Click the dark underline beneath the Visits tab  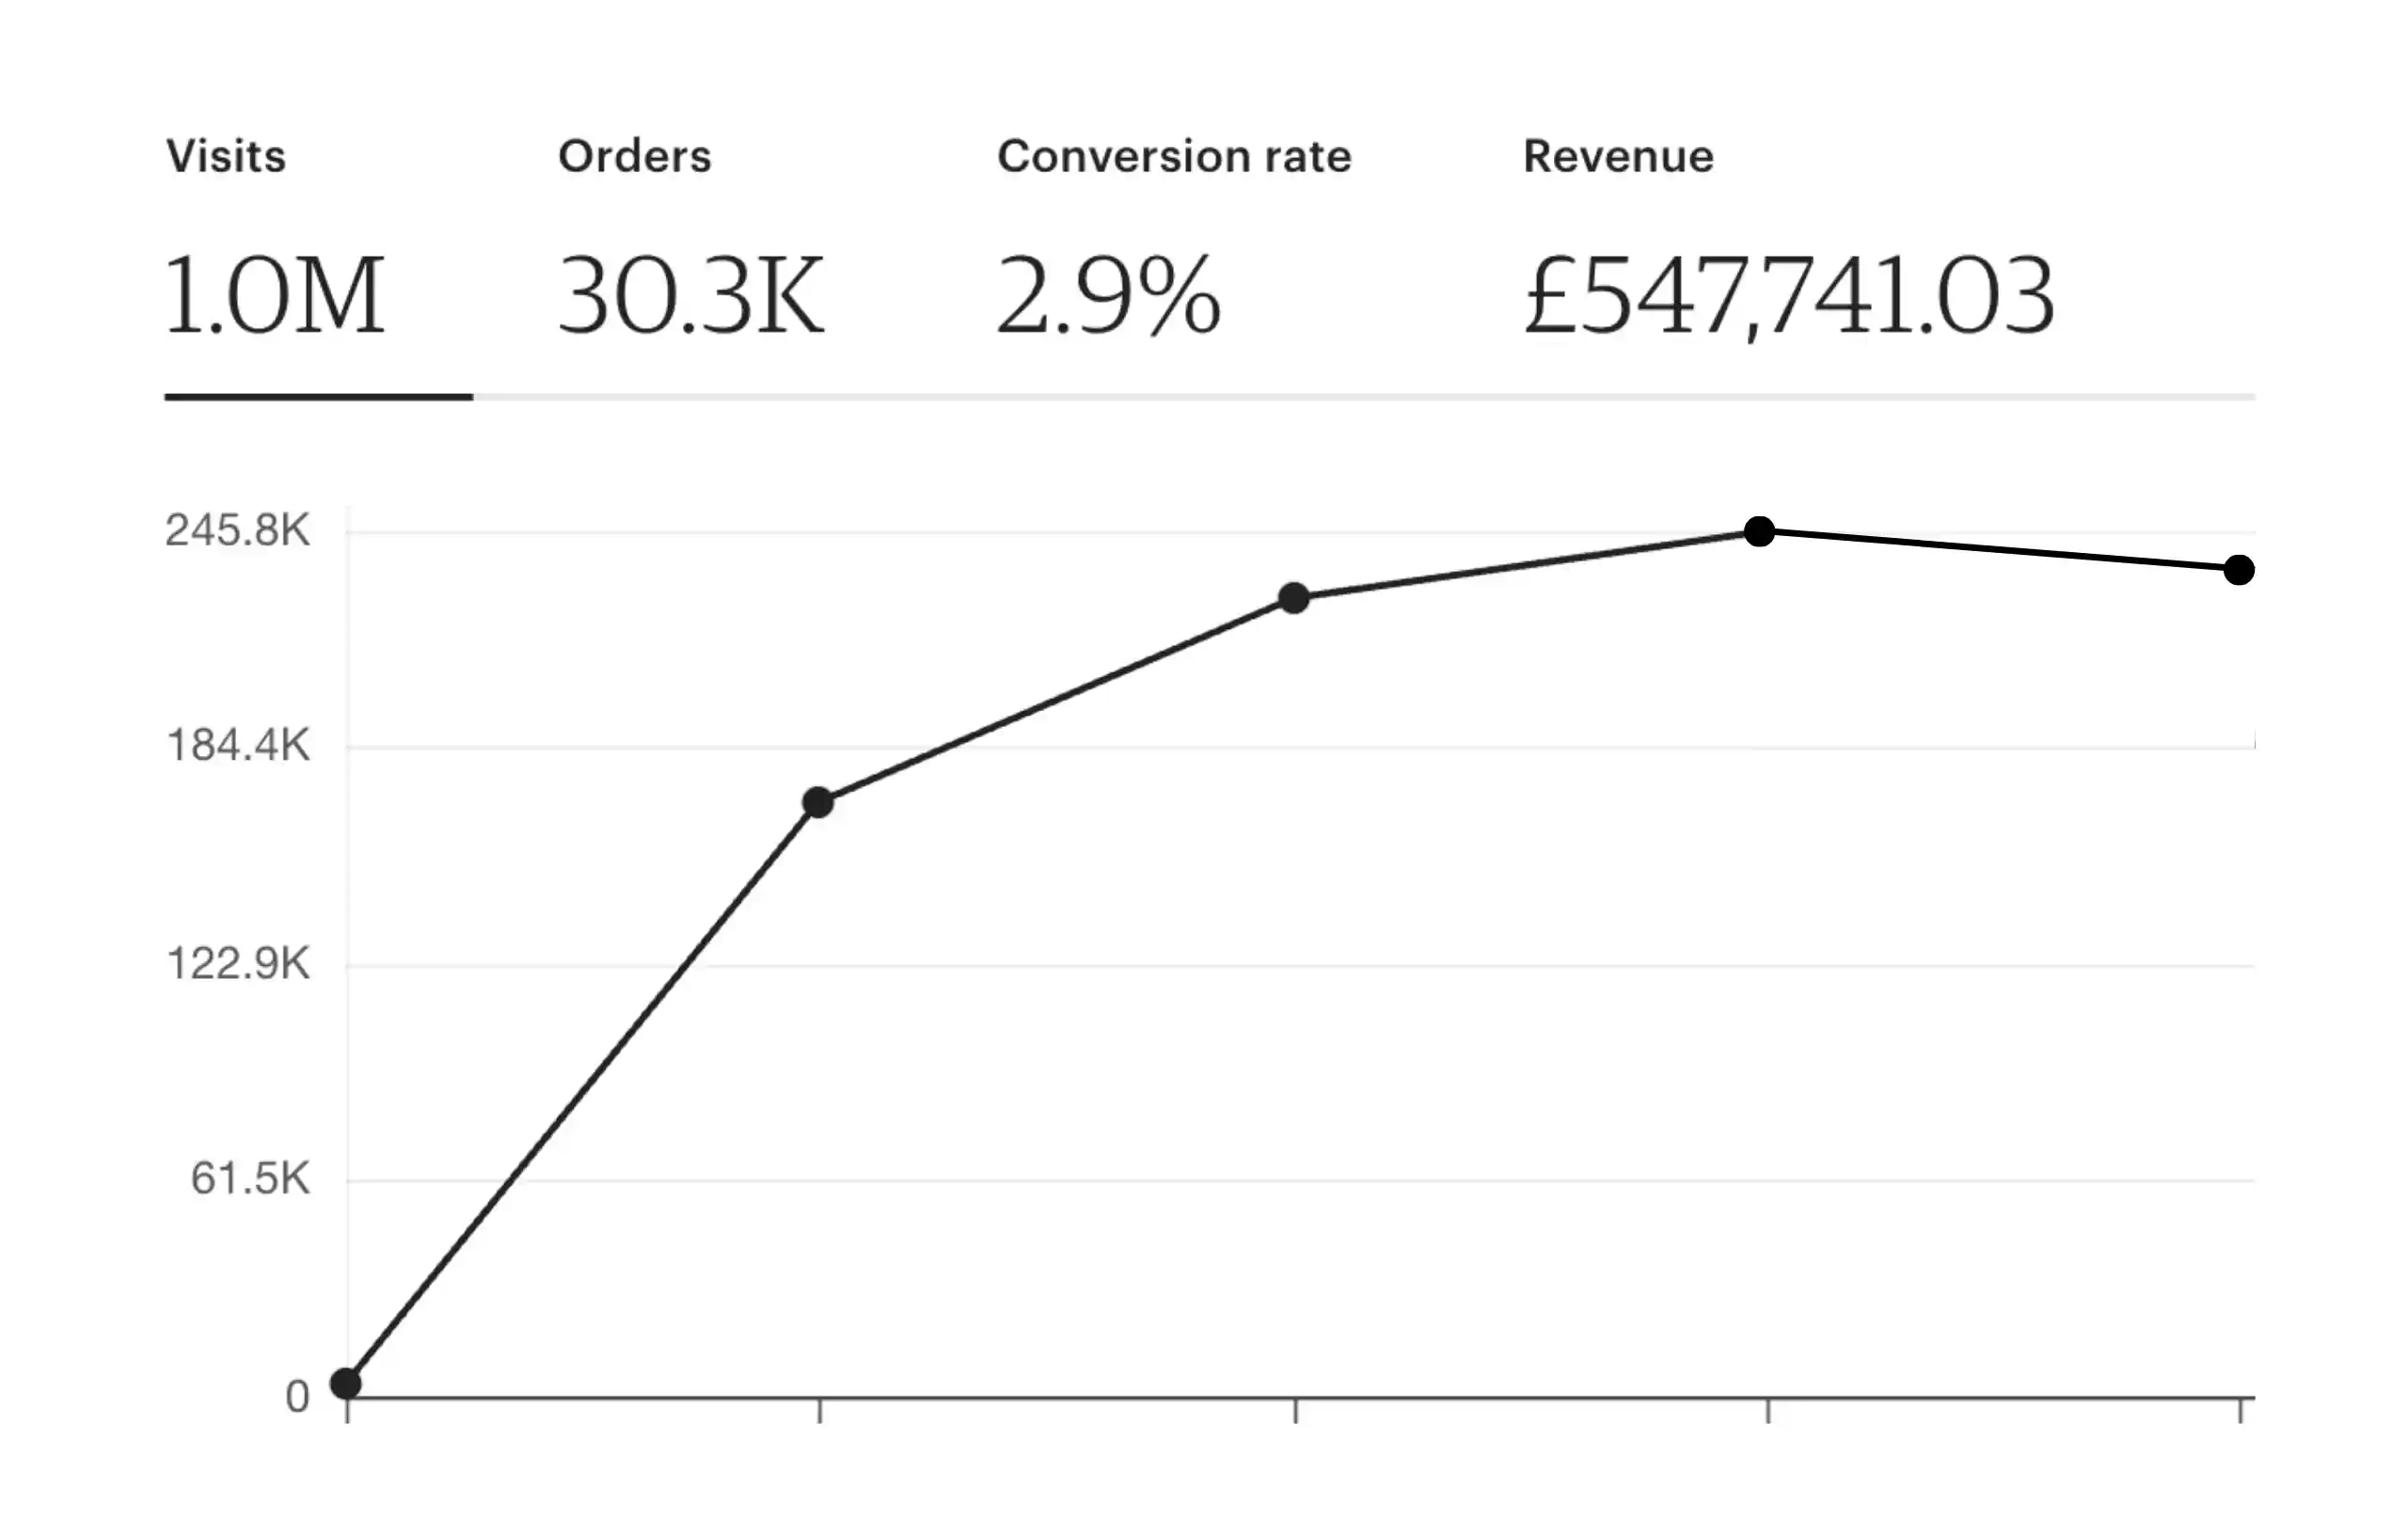point(318,397)
